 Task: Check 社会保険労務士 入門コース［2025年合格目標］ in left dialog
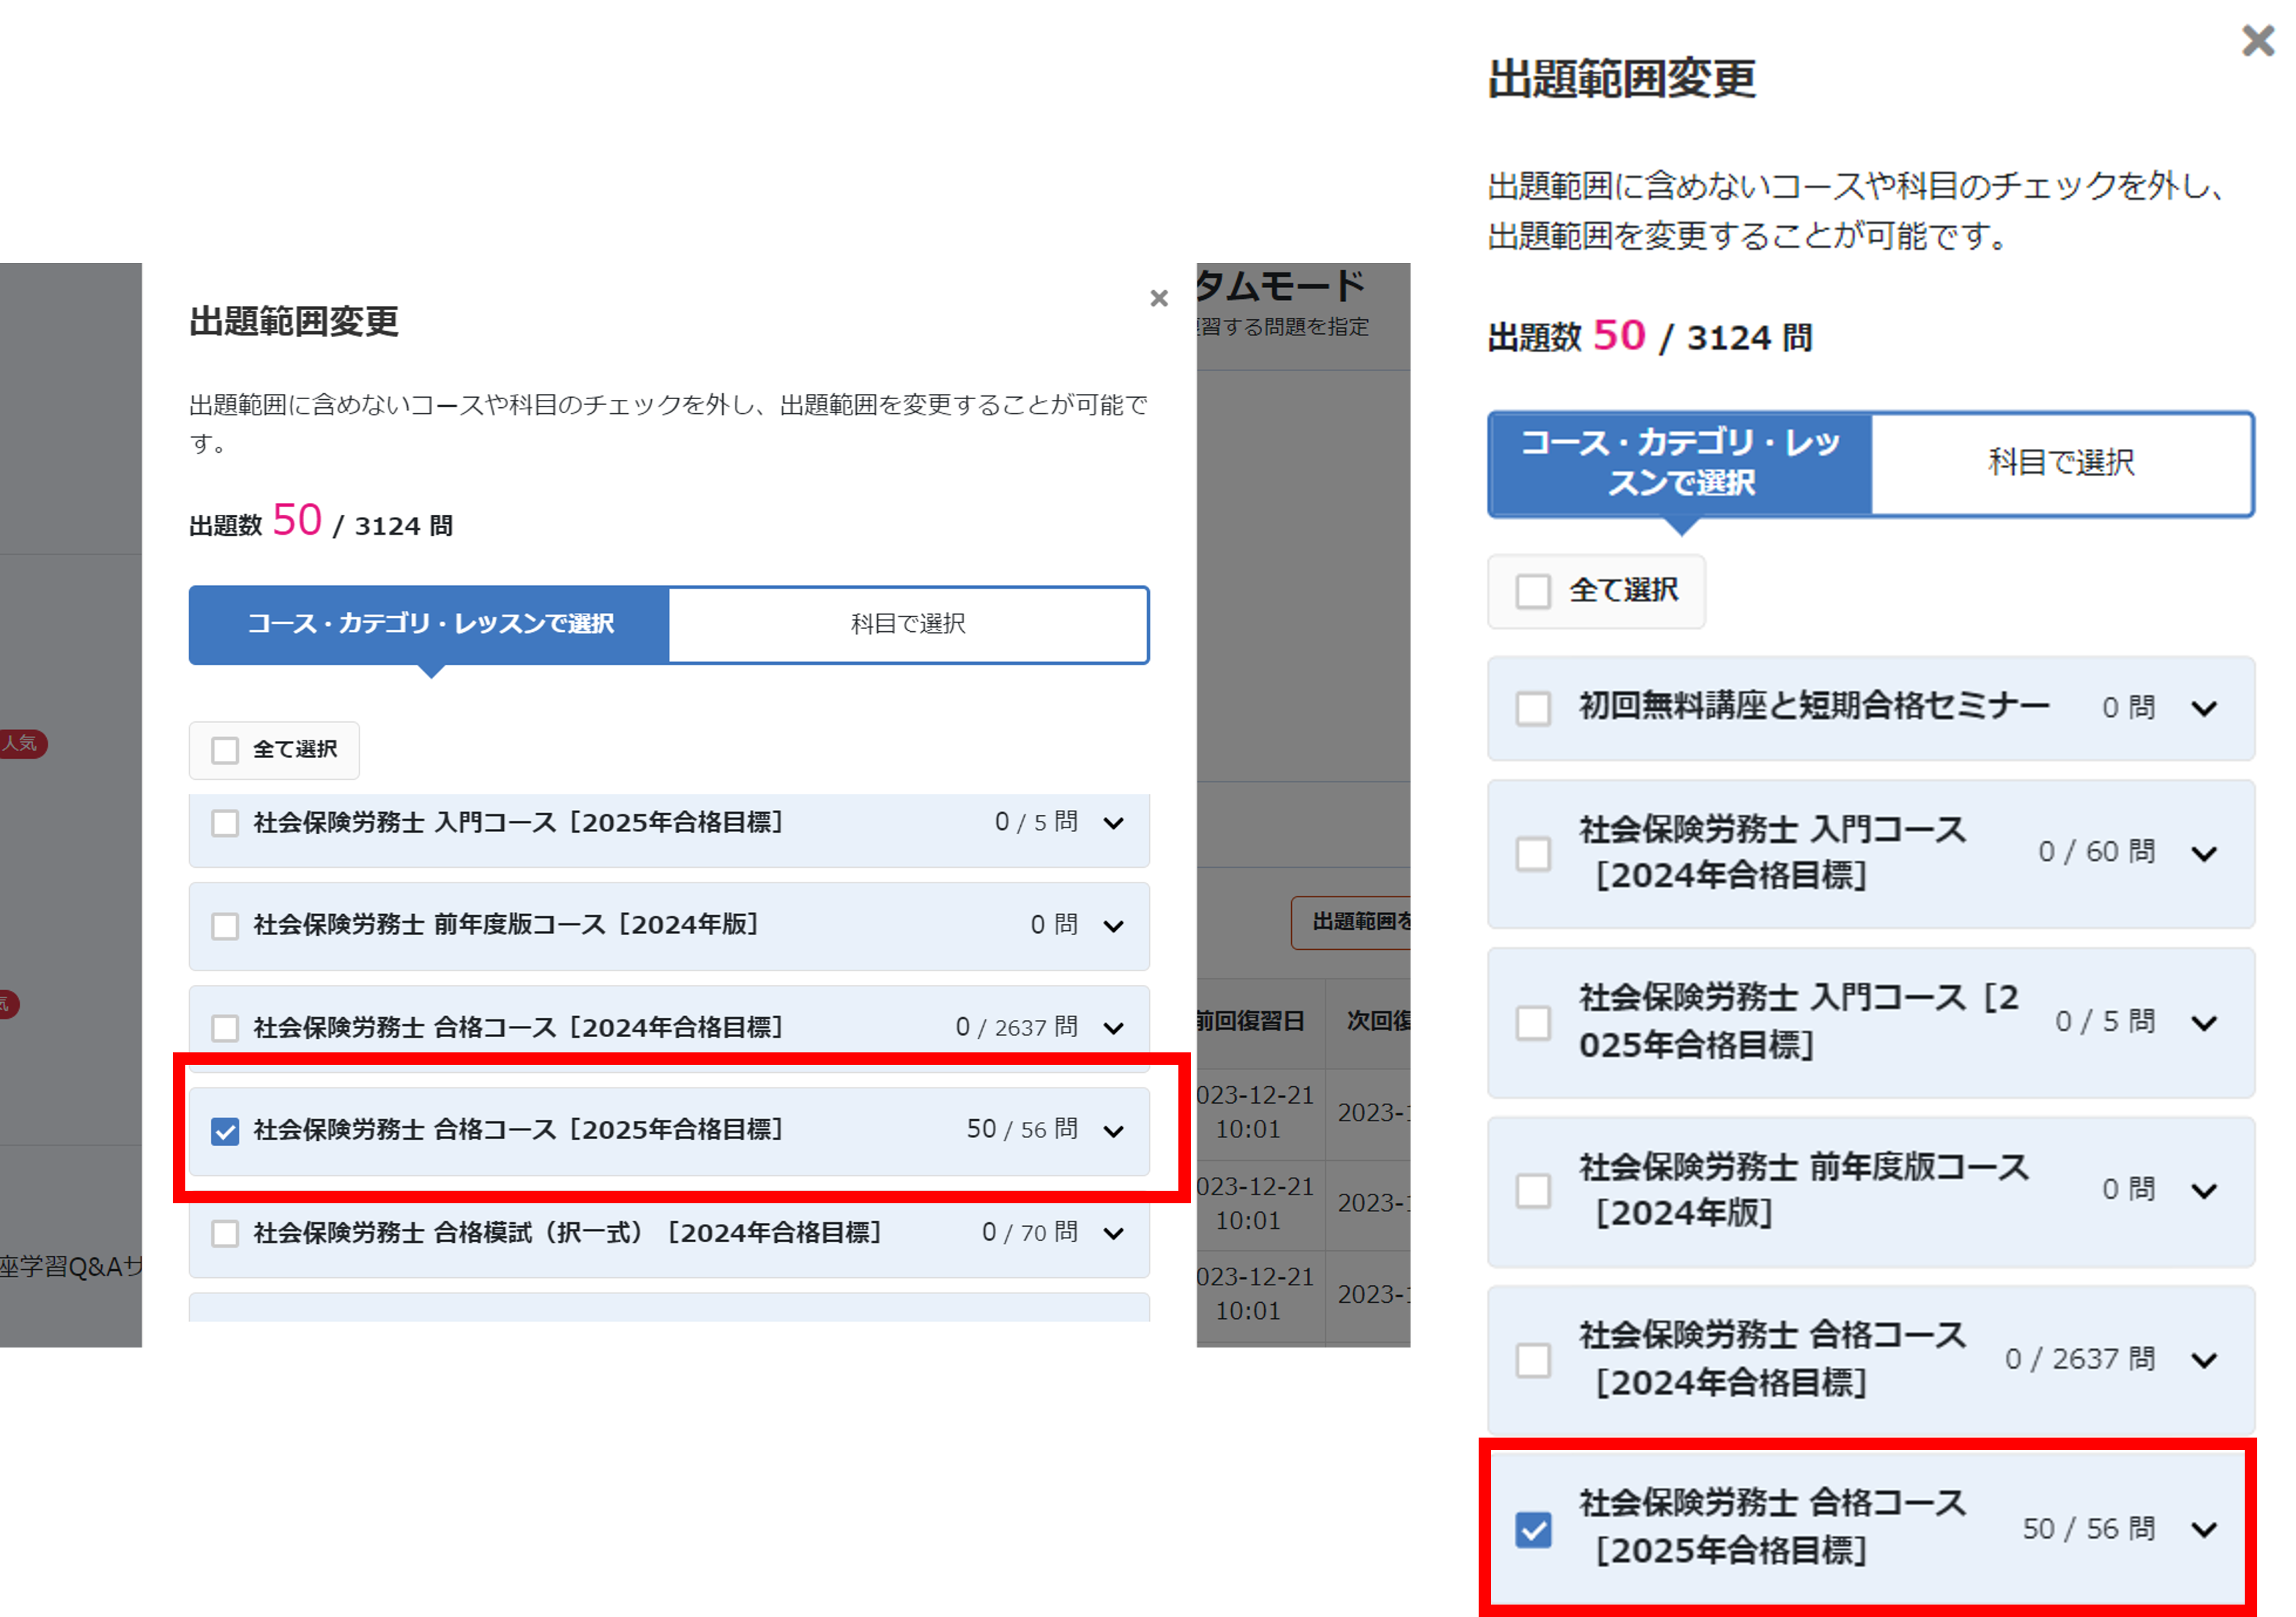224,822
